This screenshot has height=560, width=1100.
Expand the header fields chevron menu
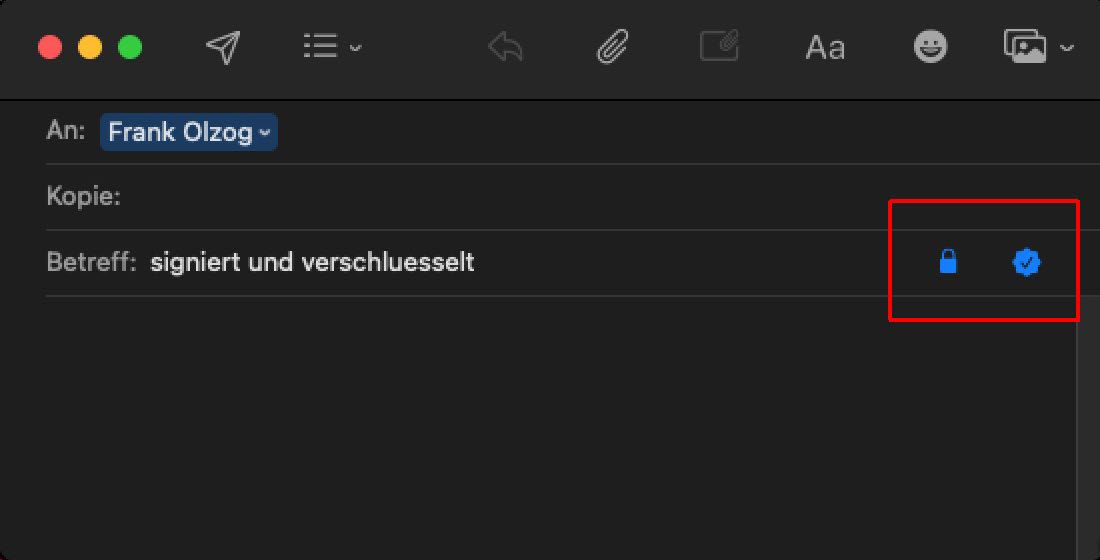click(x=355, y=48)
